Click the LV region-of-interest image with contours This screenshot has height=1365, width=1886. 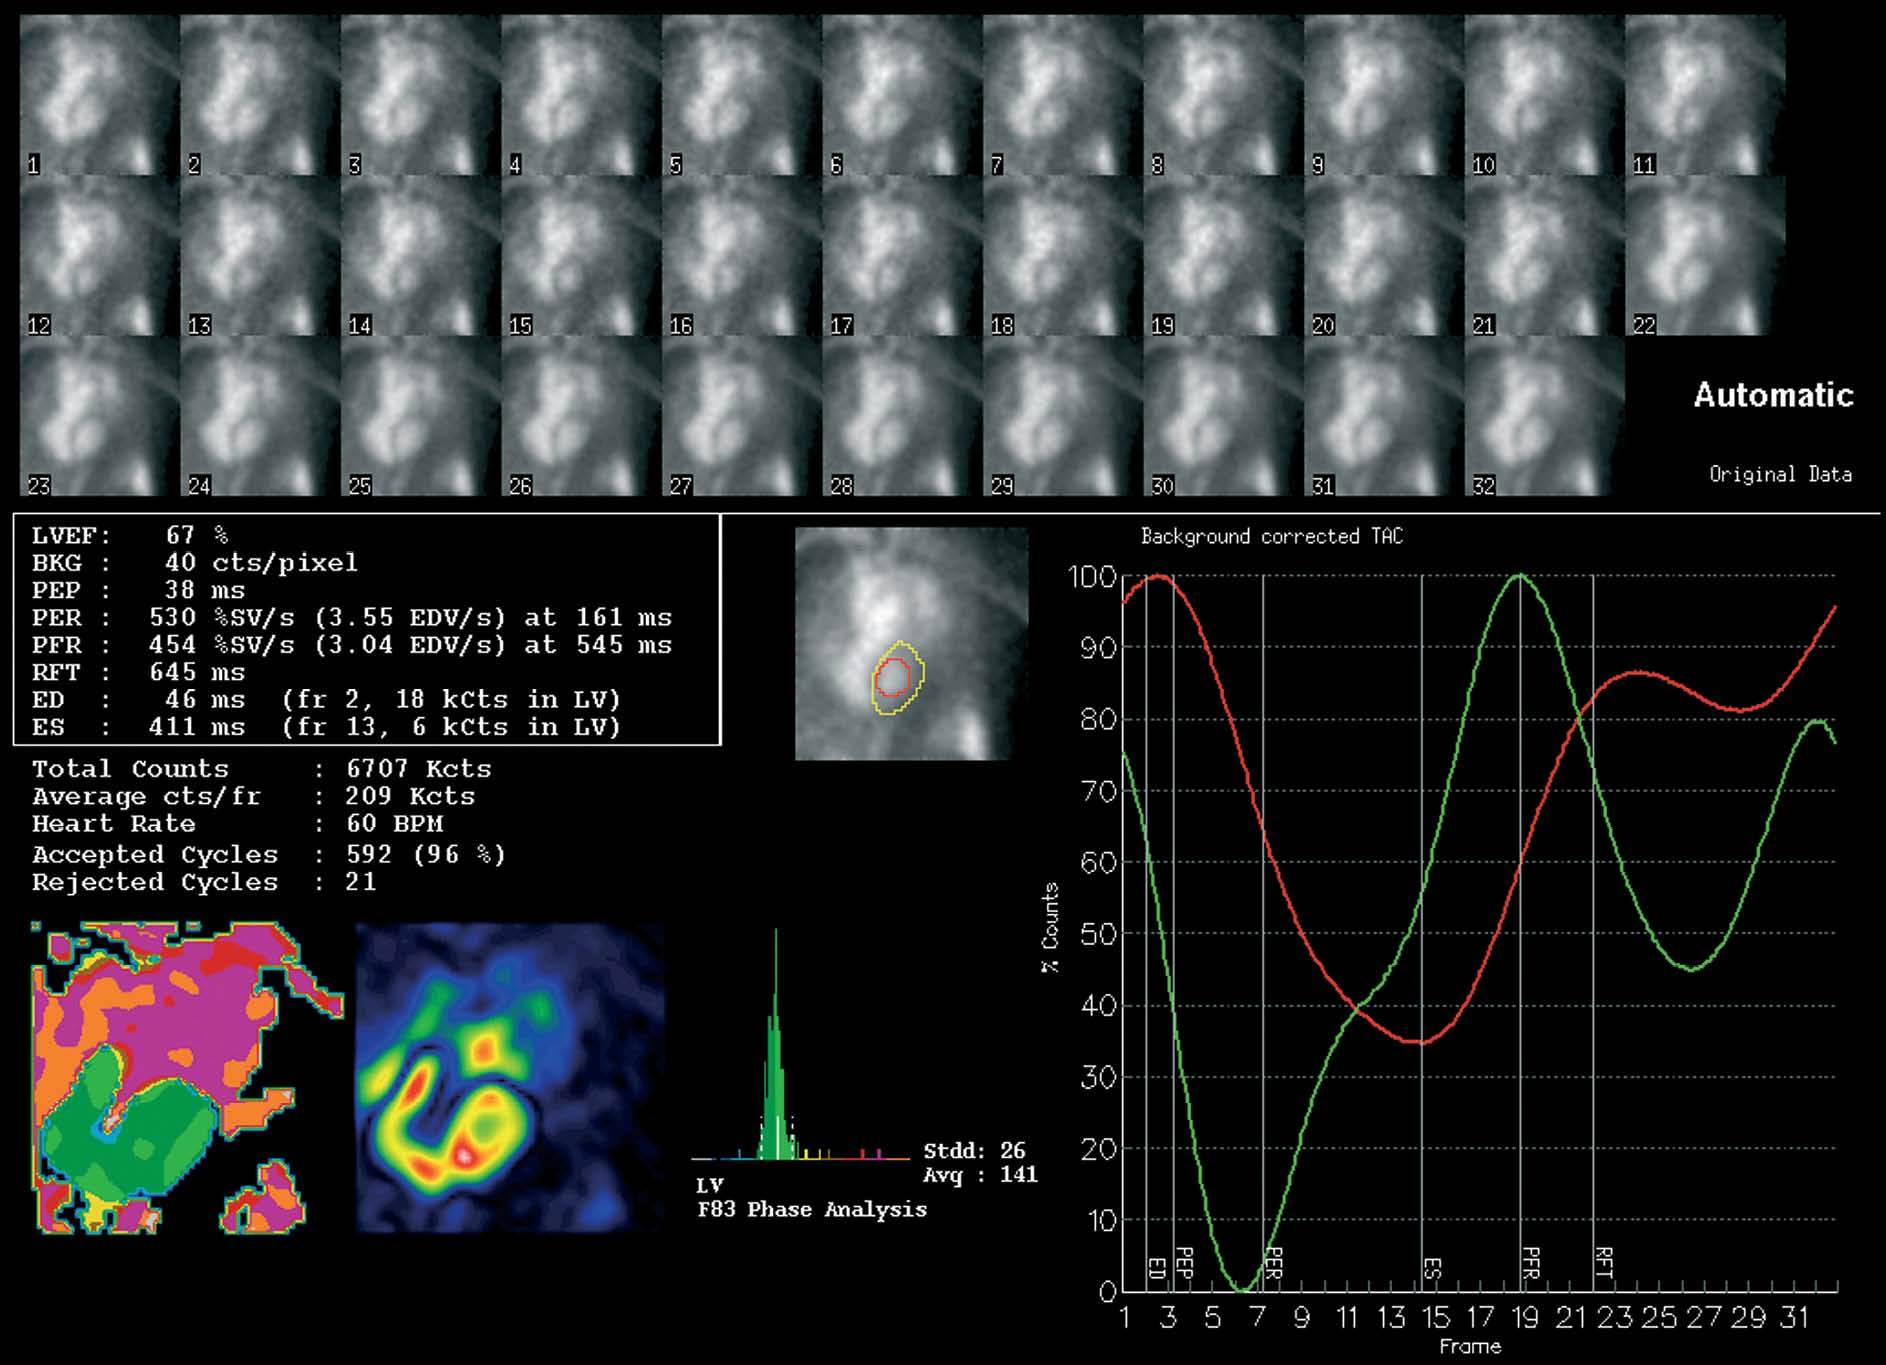coord(910,644)
